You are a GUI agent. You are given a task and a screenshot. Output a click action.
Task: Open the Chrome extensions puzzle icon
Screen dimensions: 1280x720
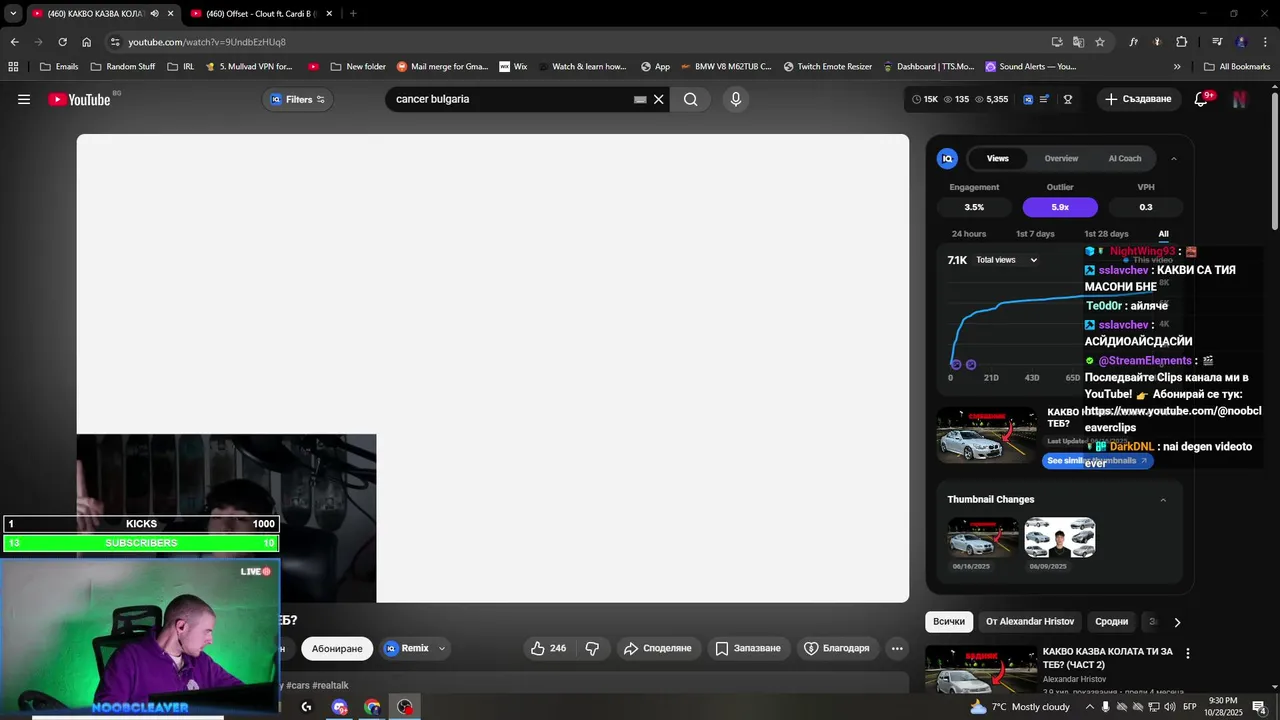1181,42
